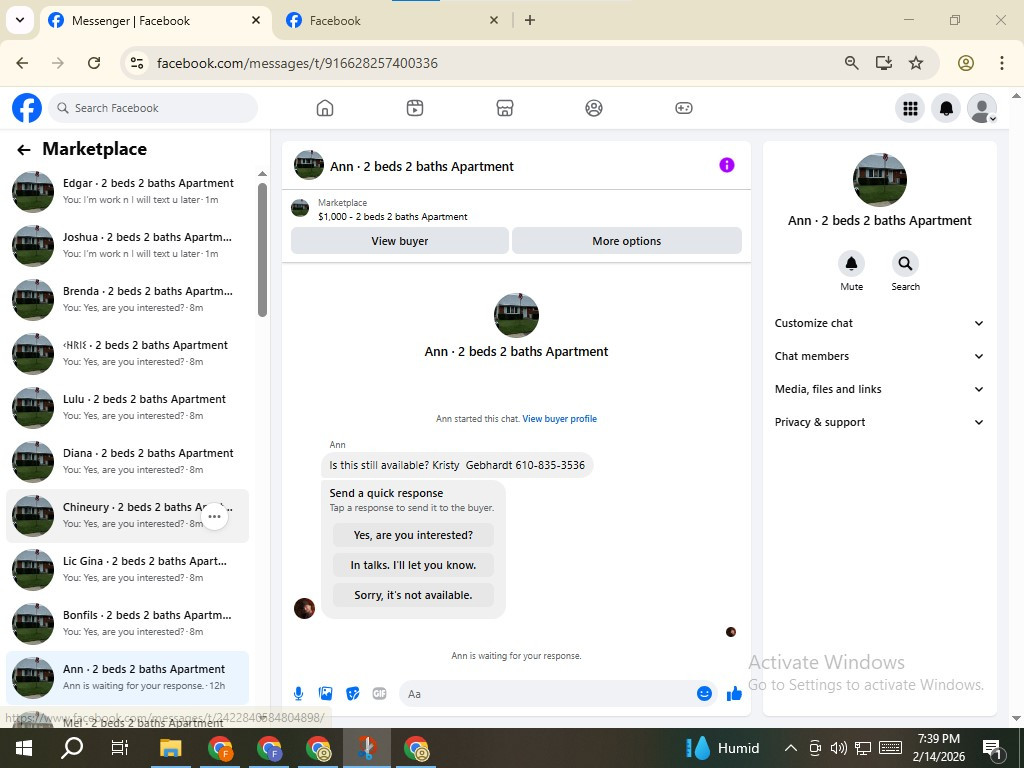The height and width of the screenshot is (768, 1024).
Task: Click the Marketplace listing $1,000 banner
Action: coord(516,210)
